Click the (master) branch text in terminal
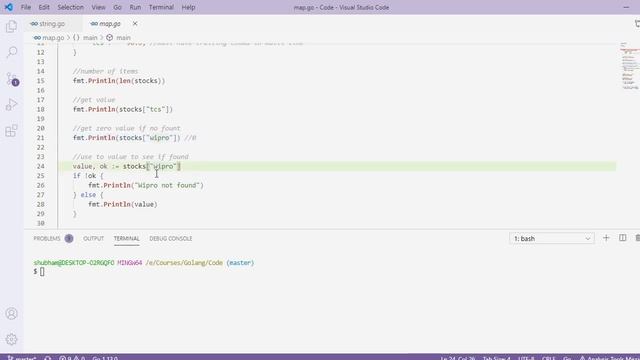The width and height of the screenshot is (640, 360). (x=240, y=263)
